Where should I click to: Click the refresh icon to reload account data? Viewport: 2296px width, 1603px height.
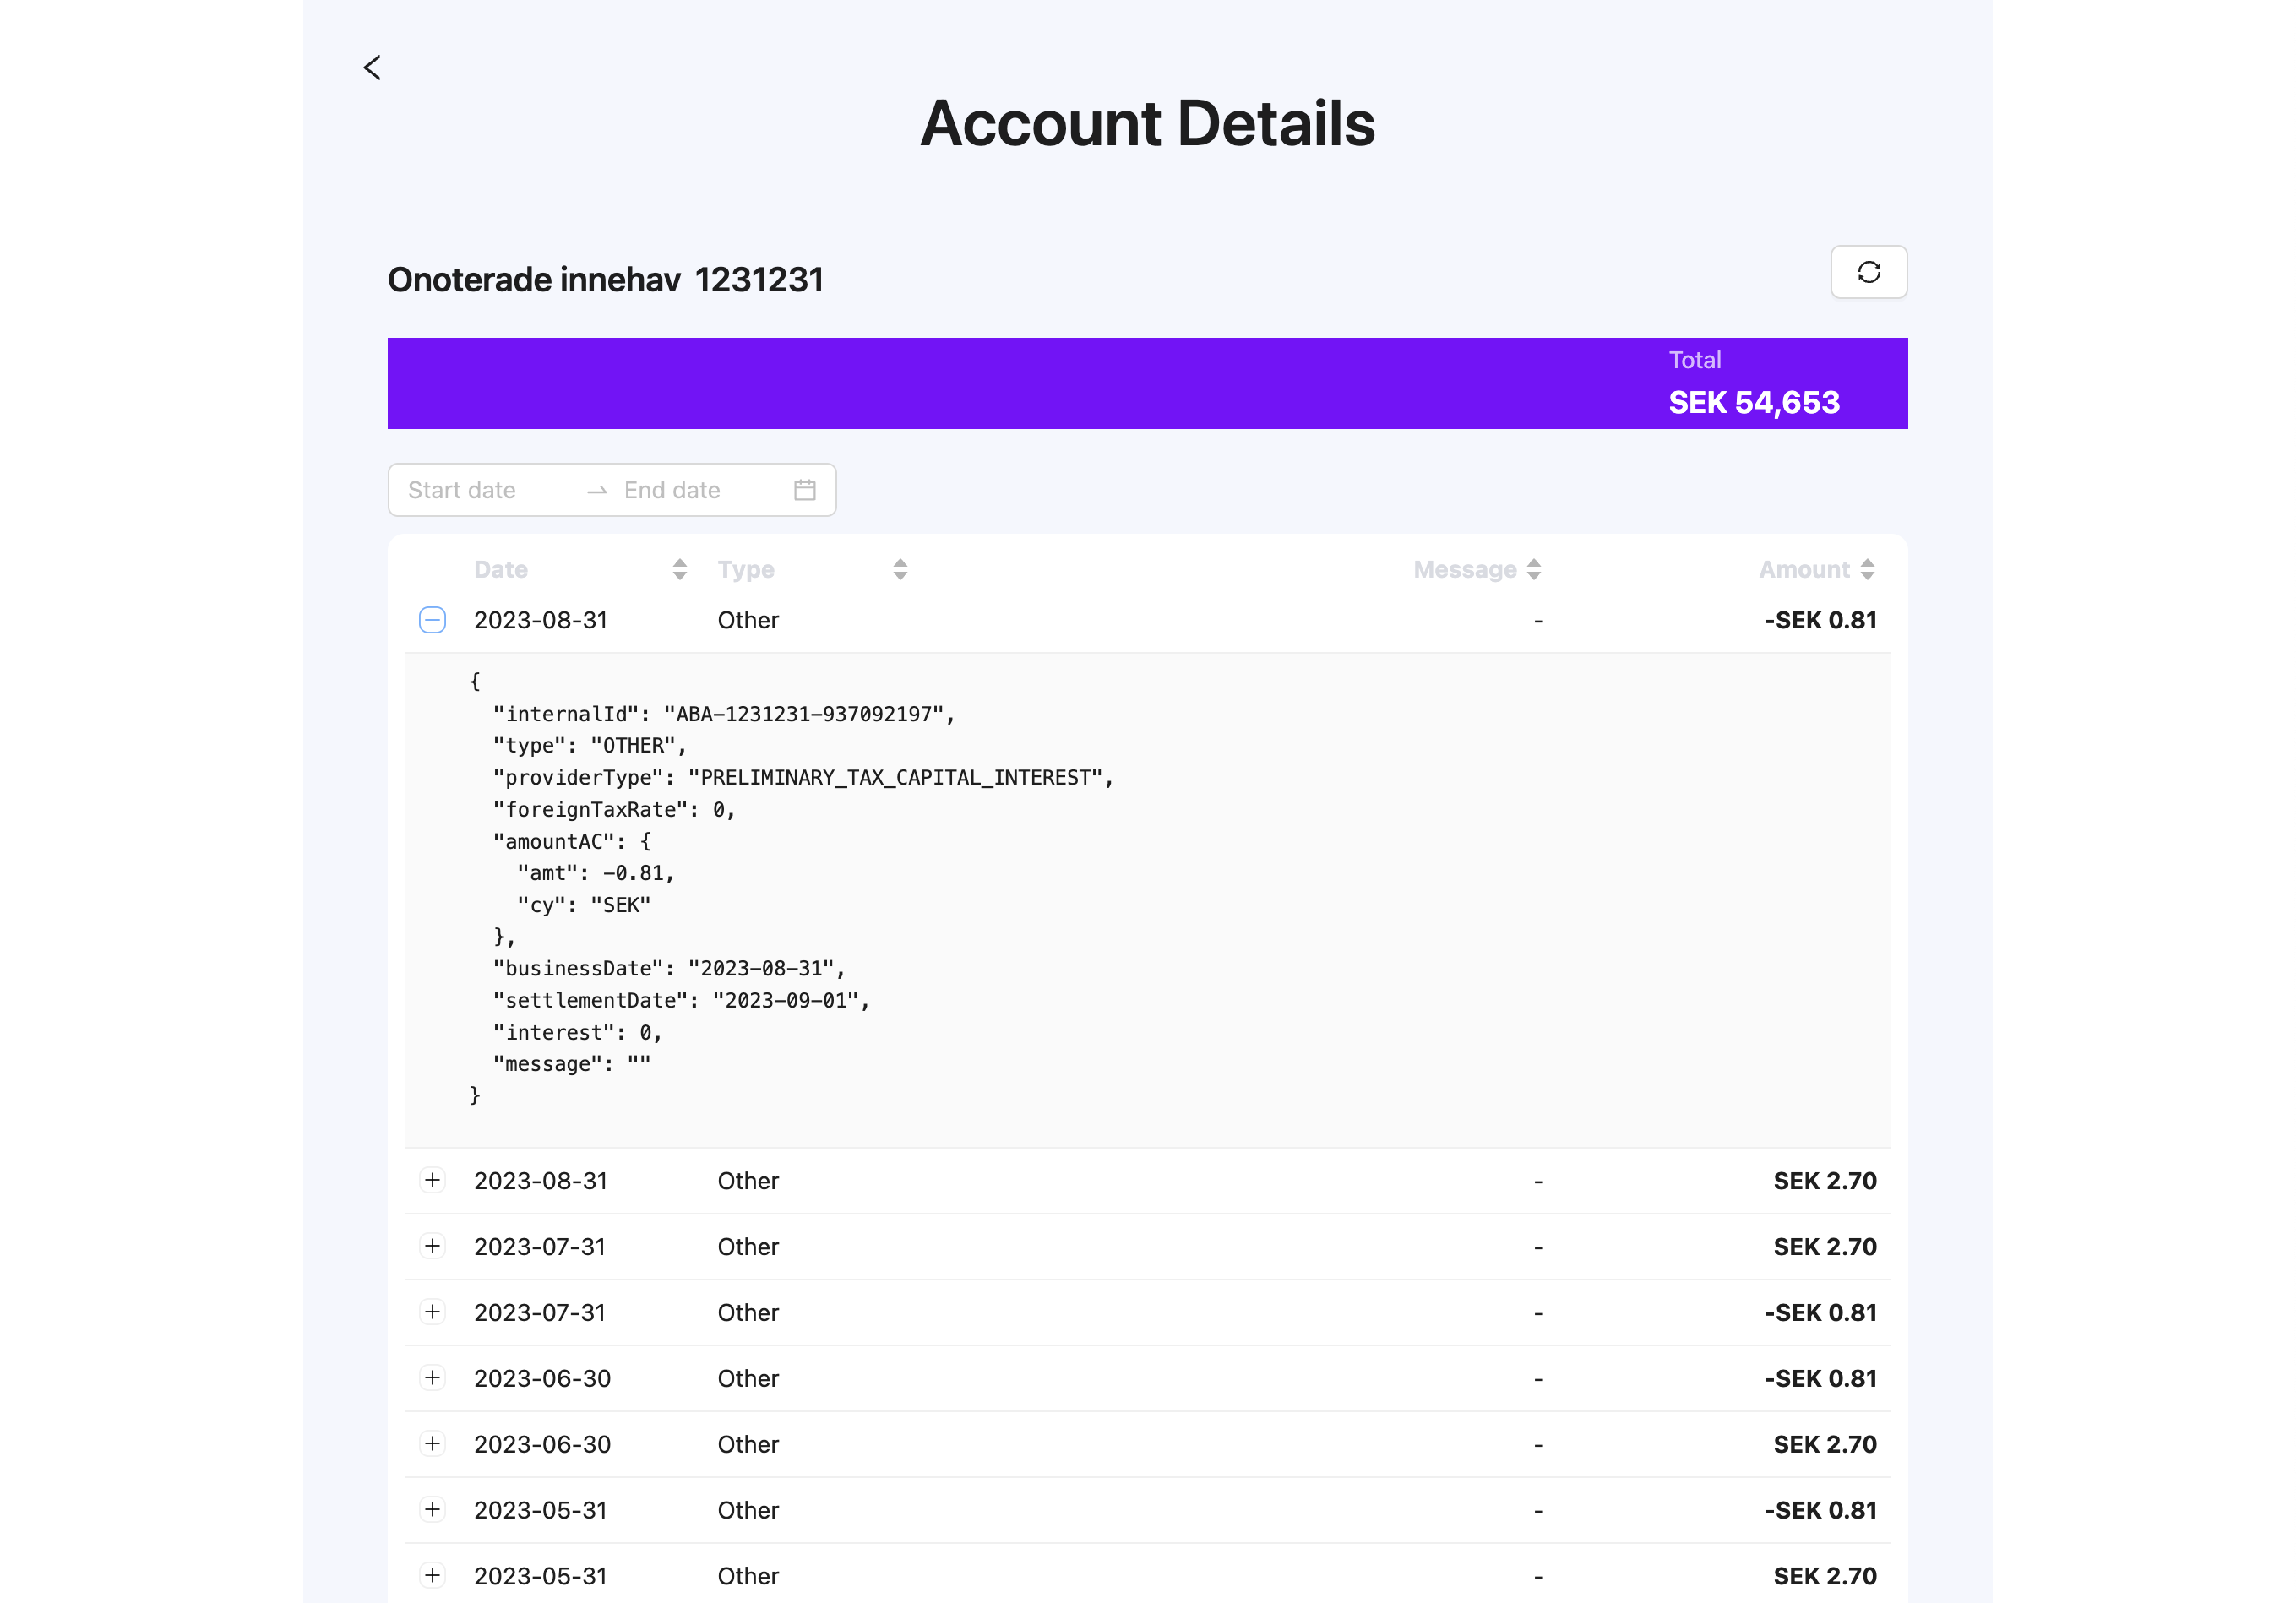point(1868,271)
